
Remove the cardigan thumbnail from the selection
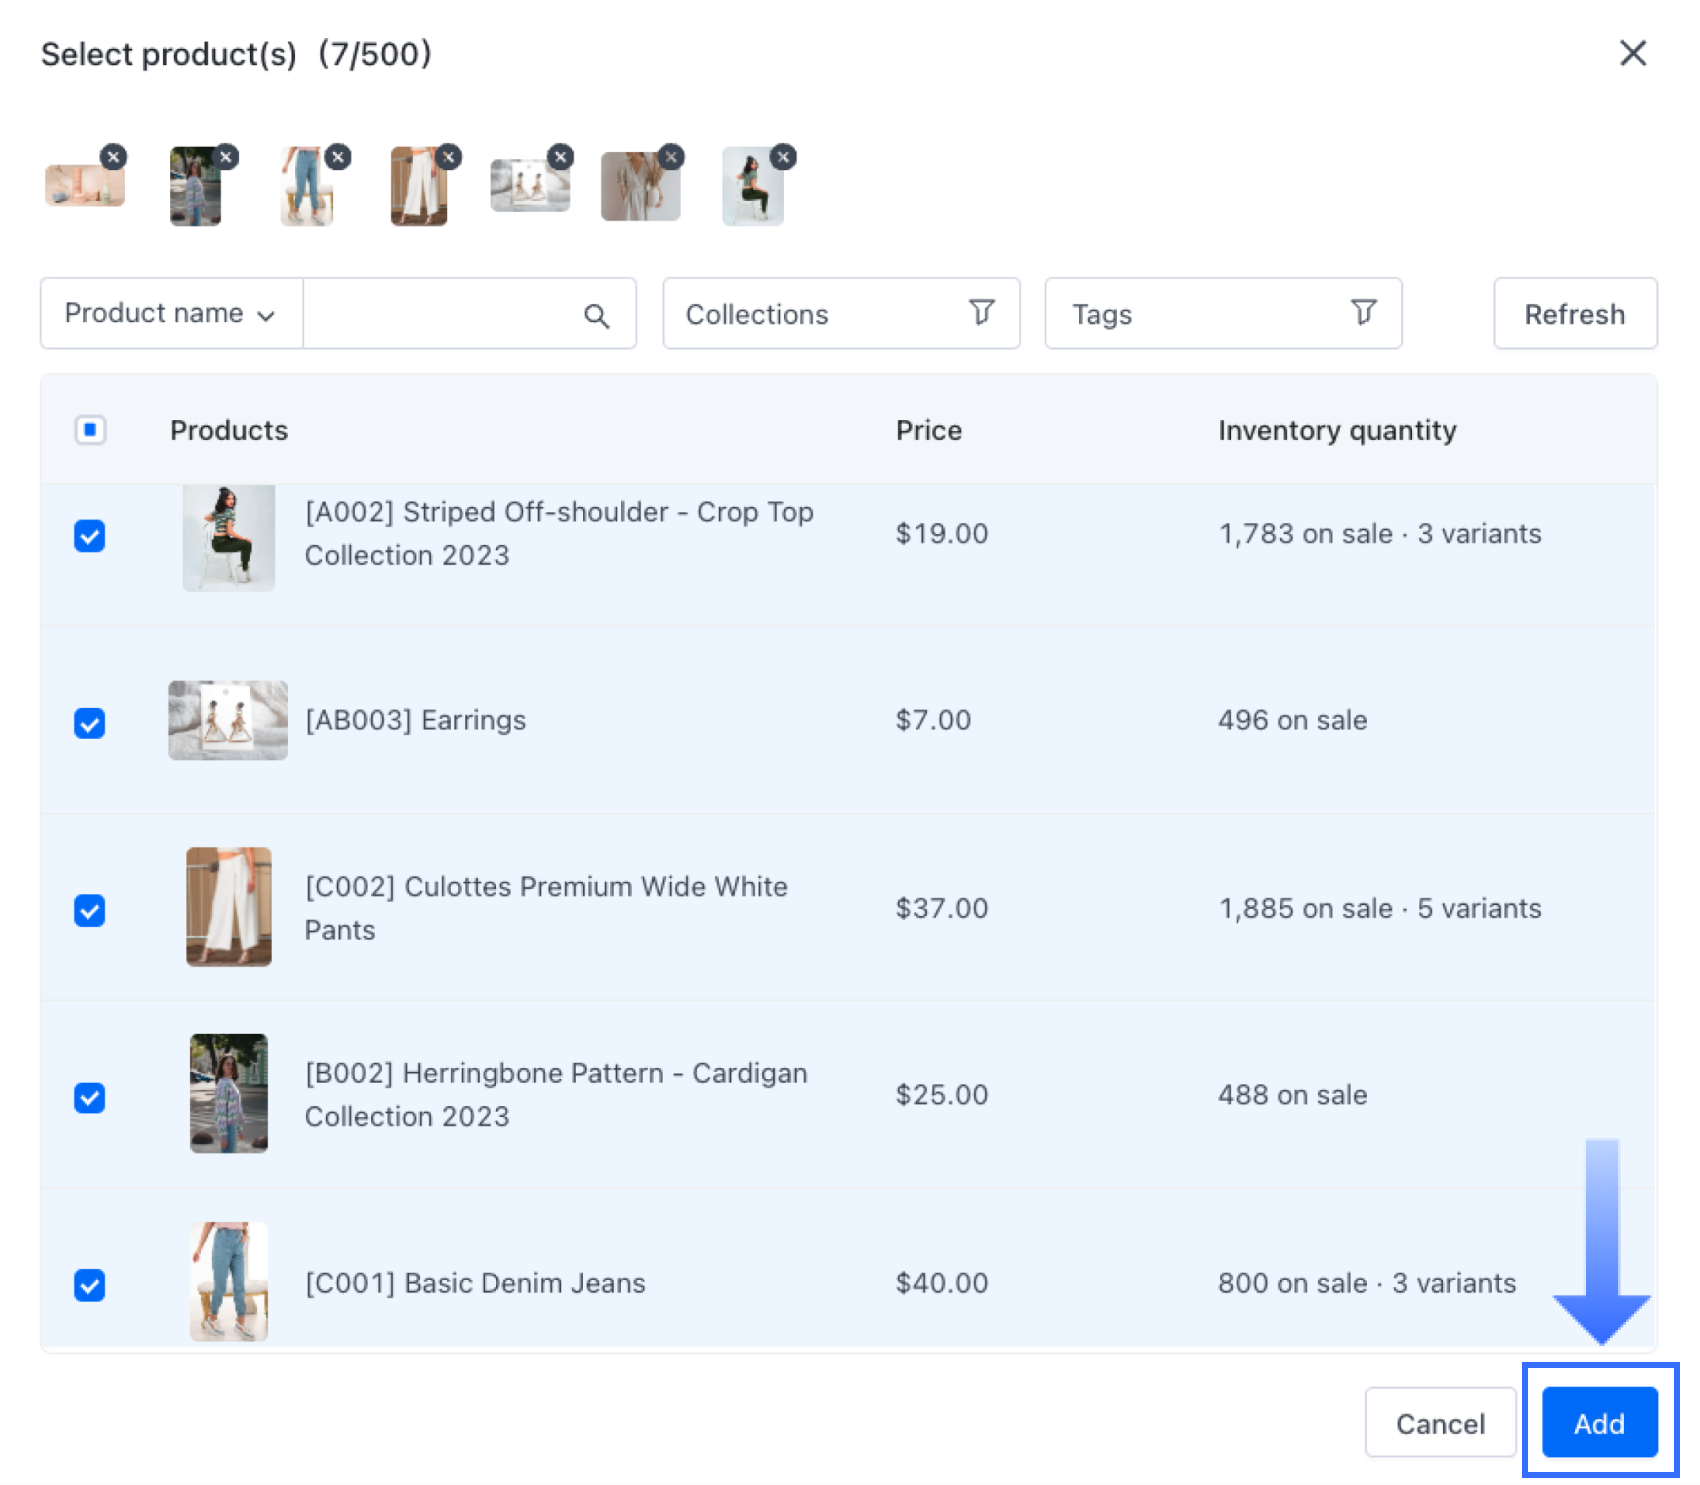226,157
